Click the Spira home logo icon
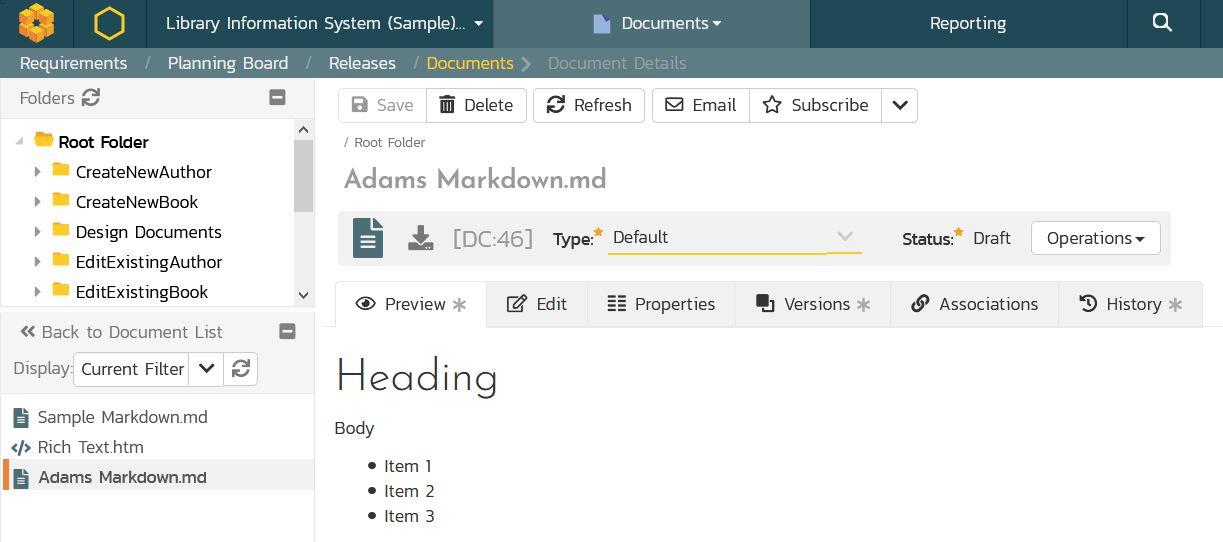This screenshot has height=542, width=1223. click(36, 23)
